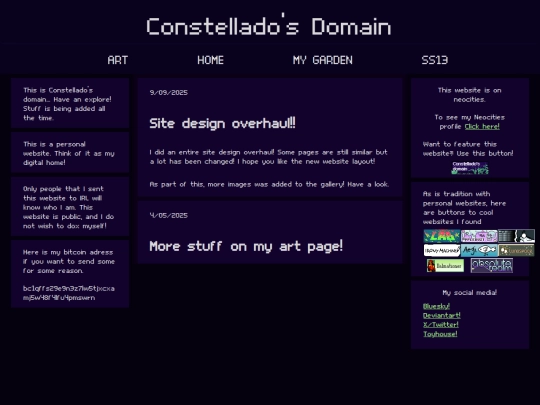Open the Bluesky social link
This screenshot has height=405, width=540.
coord(436,306)
